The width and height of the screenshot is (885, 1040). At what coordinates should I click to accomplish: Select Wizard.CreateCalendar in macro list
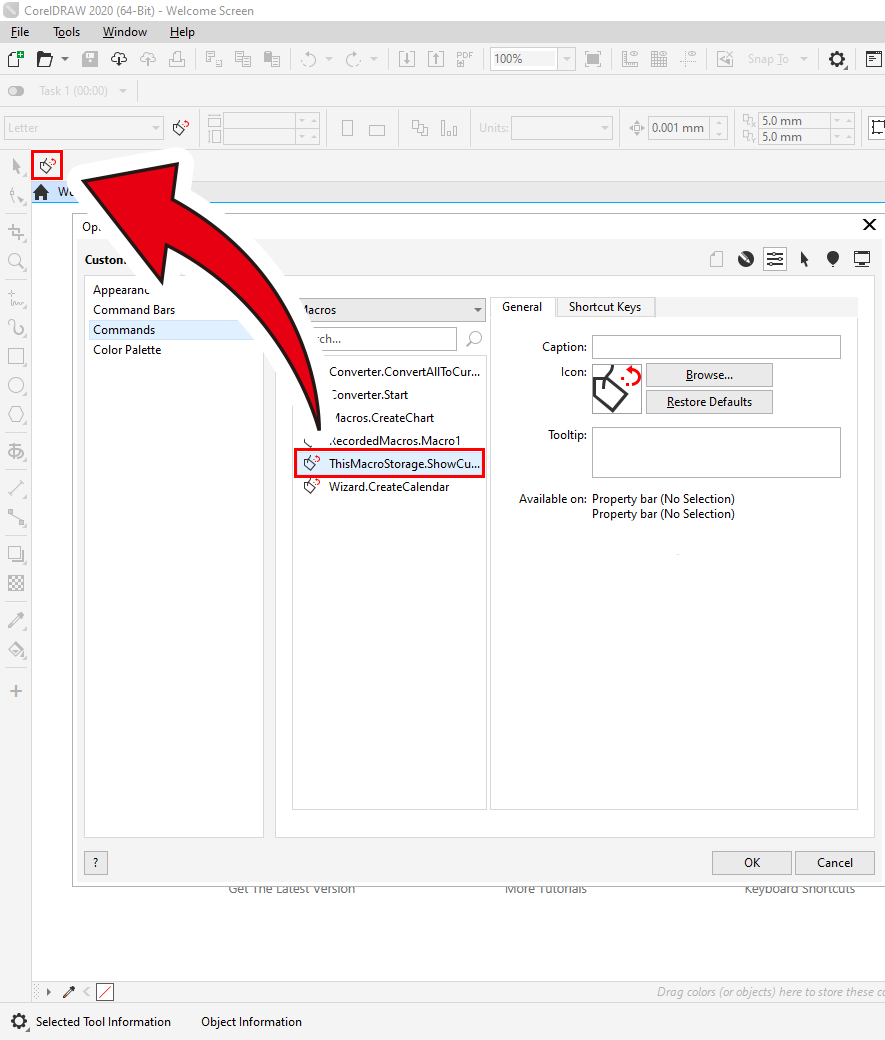pyautogui.click(x=389, y=487)
